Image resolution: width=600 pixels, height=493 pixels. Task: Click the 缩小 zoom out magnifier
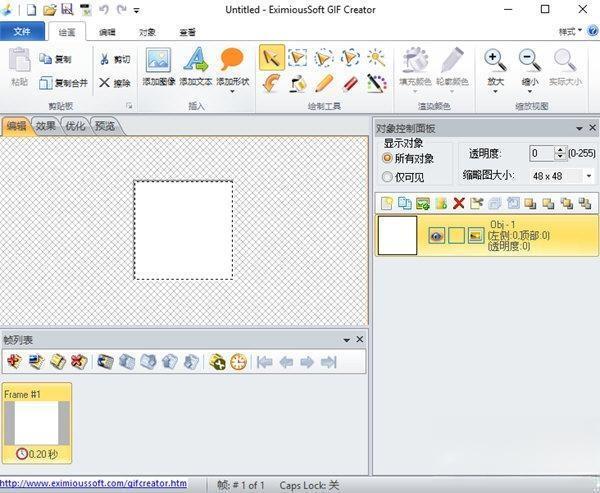[x=530, y=60]
